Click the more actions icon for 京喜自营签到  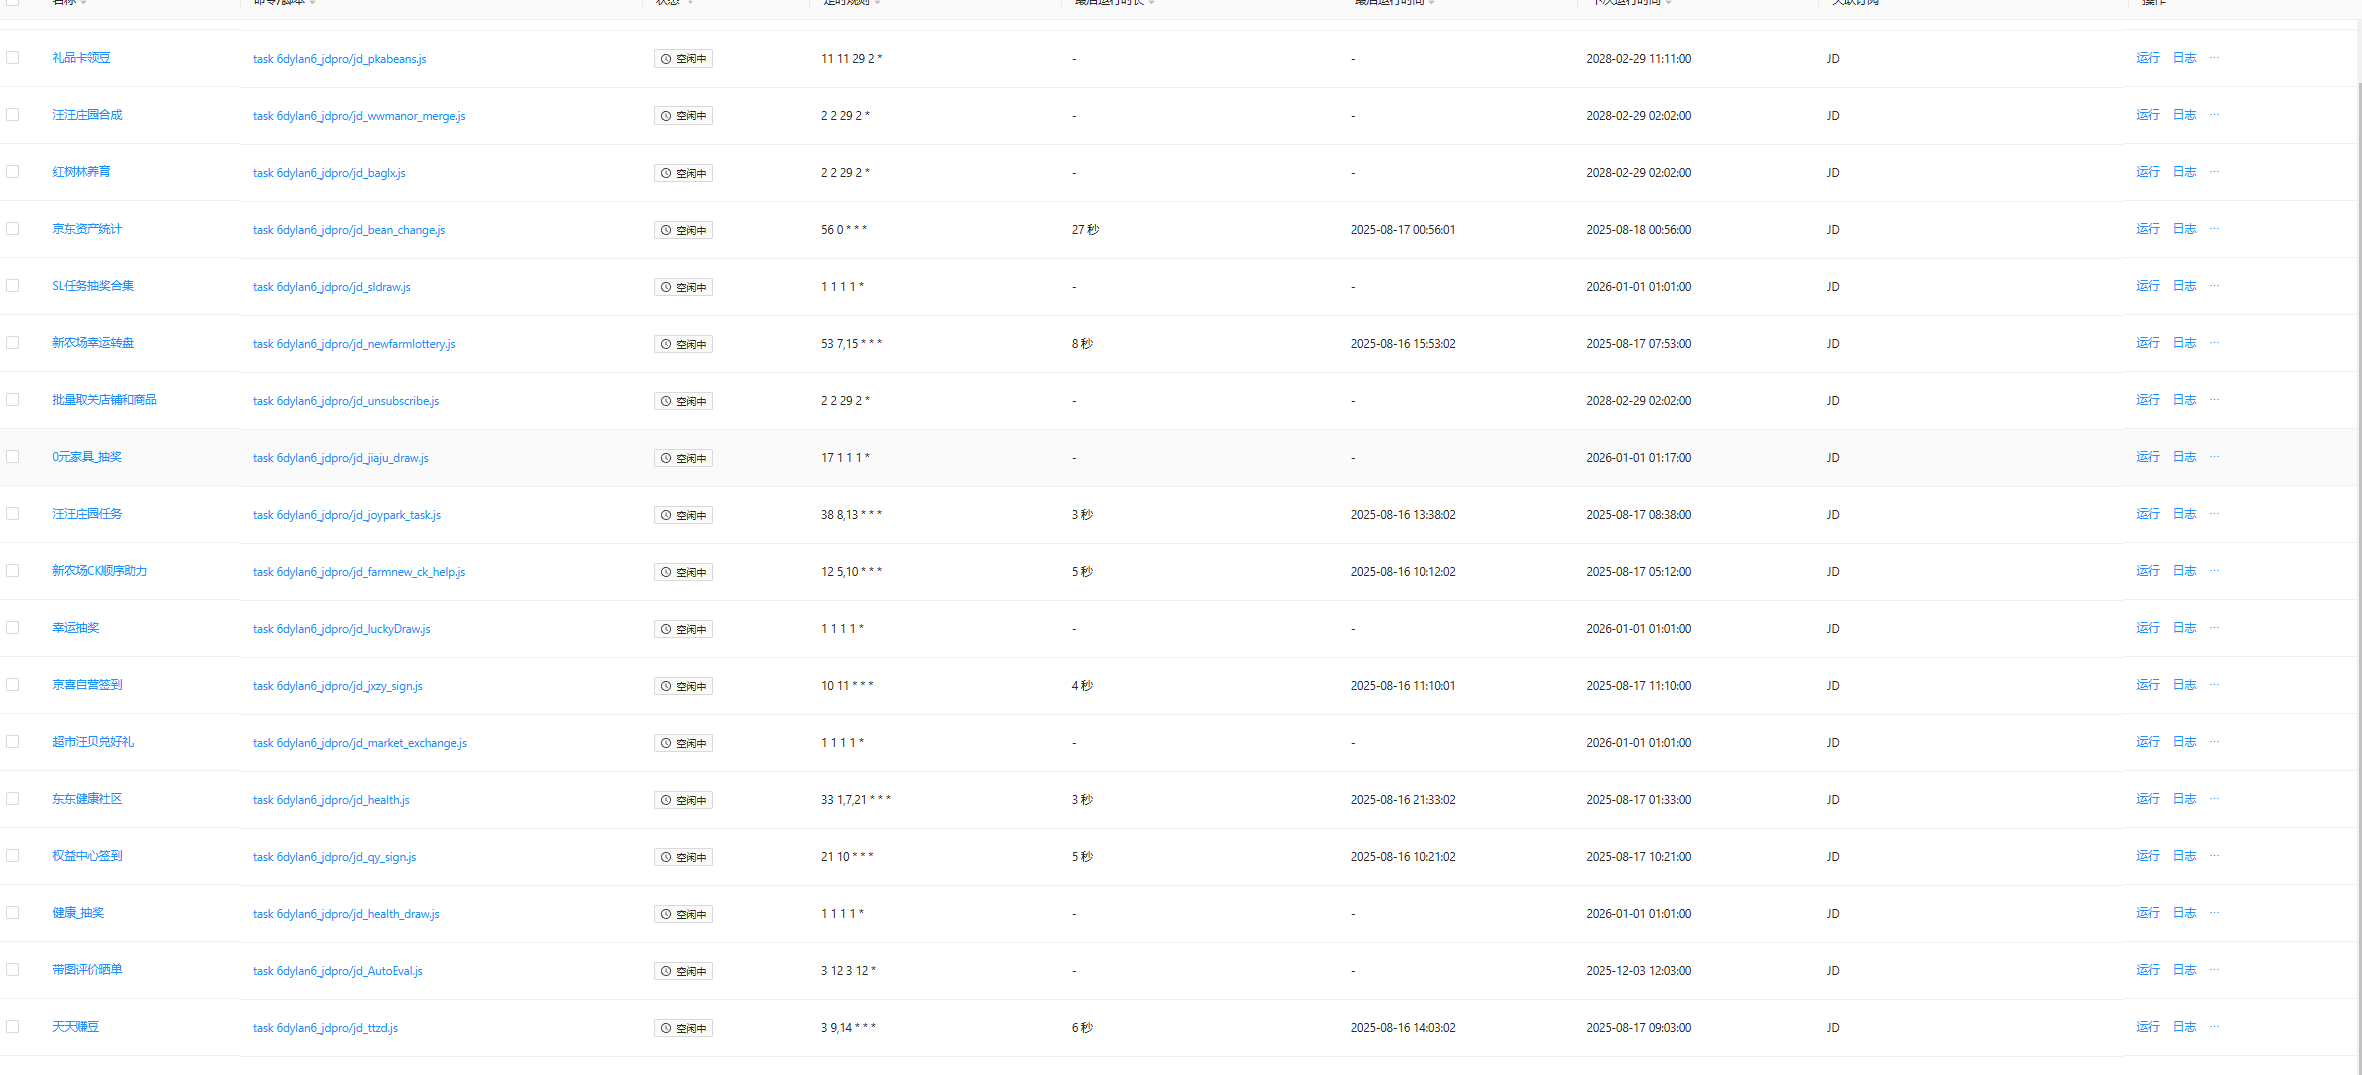2214,685
